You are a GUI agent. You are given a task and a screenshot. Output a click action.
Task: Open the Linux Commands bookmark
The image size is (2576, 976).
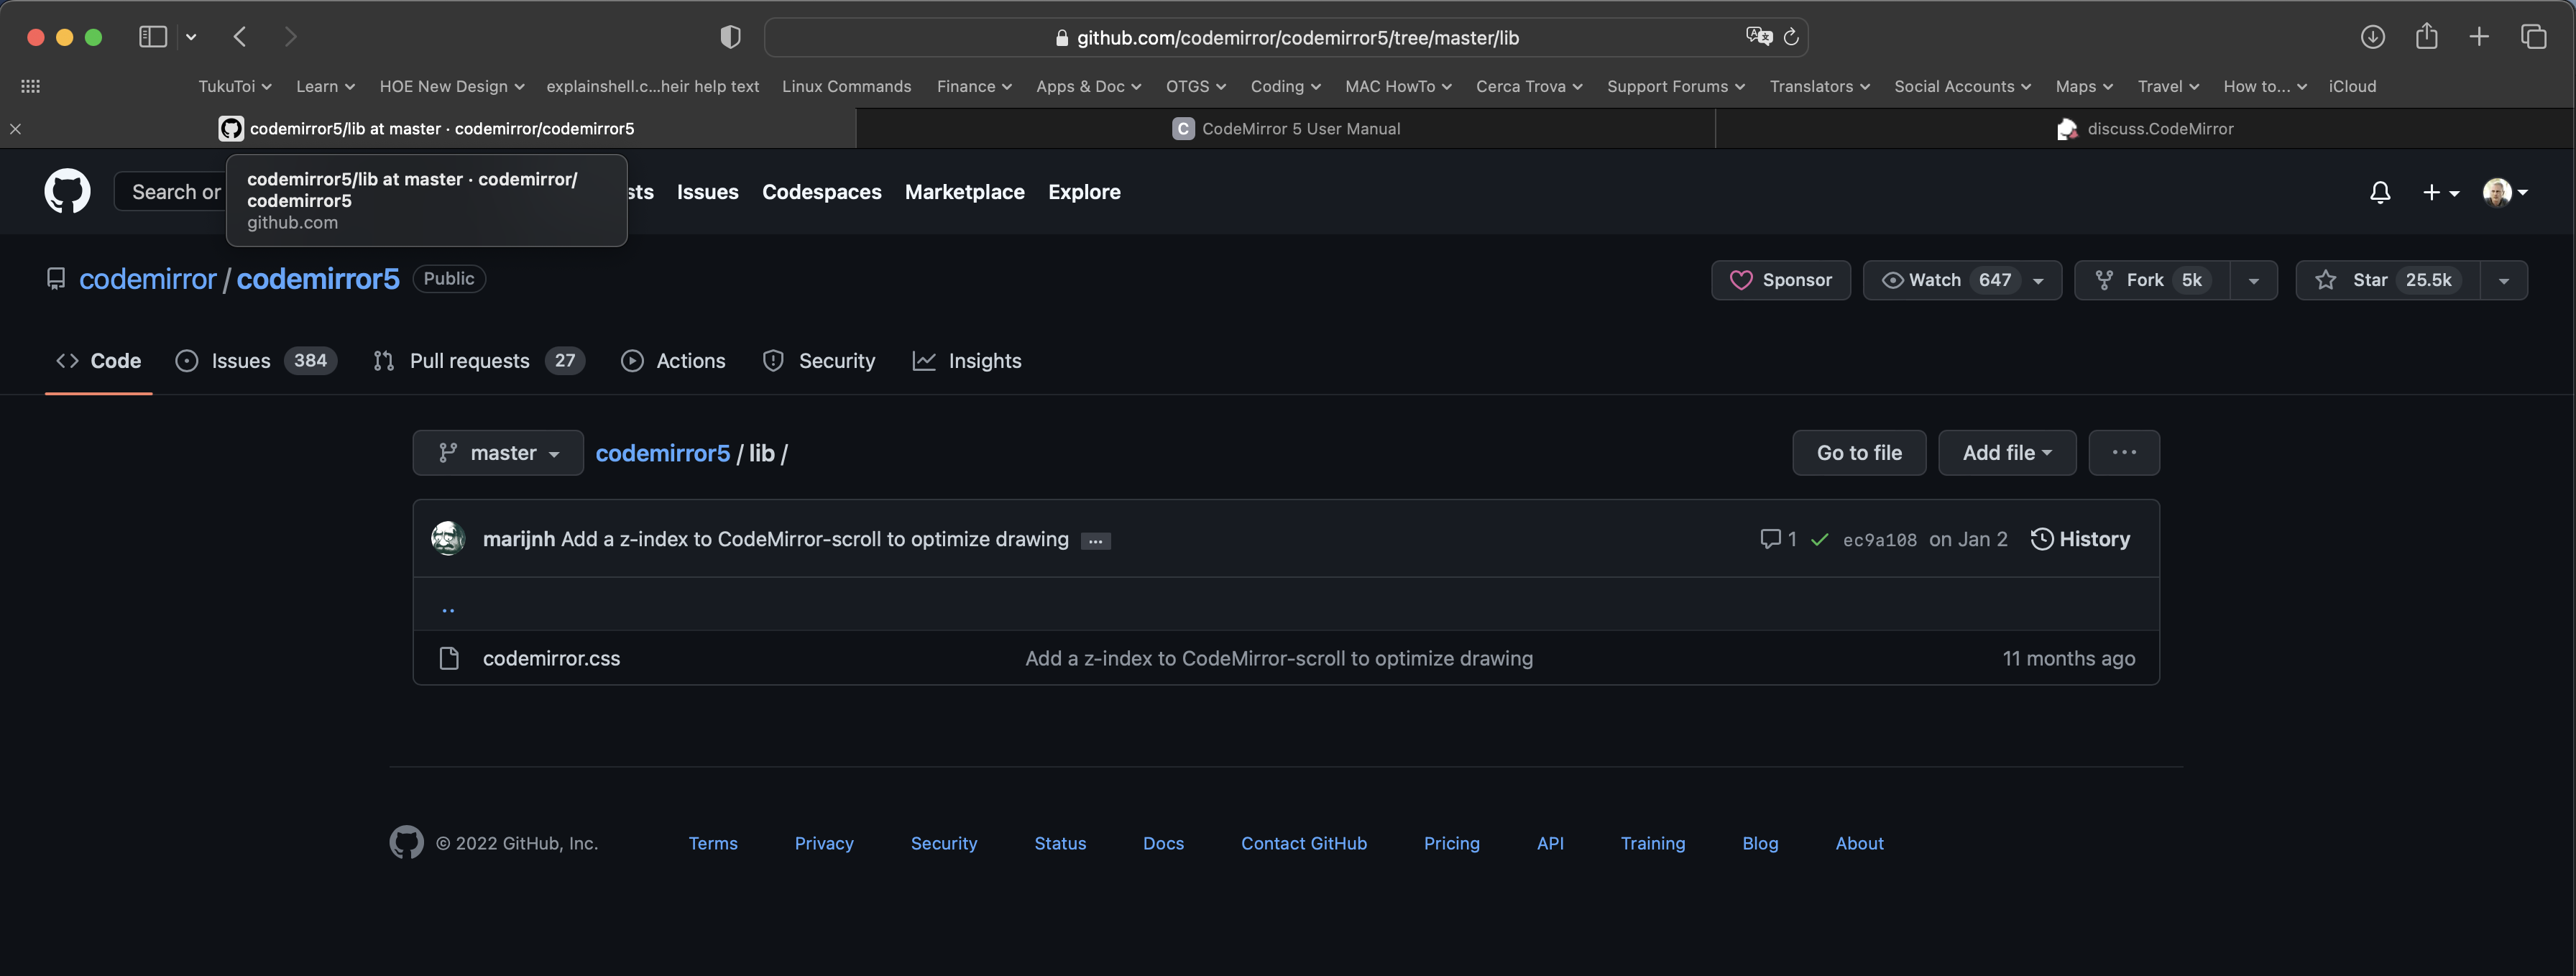[x=846, y=86]
